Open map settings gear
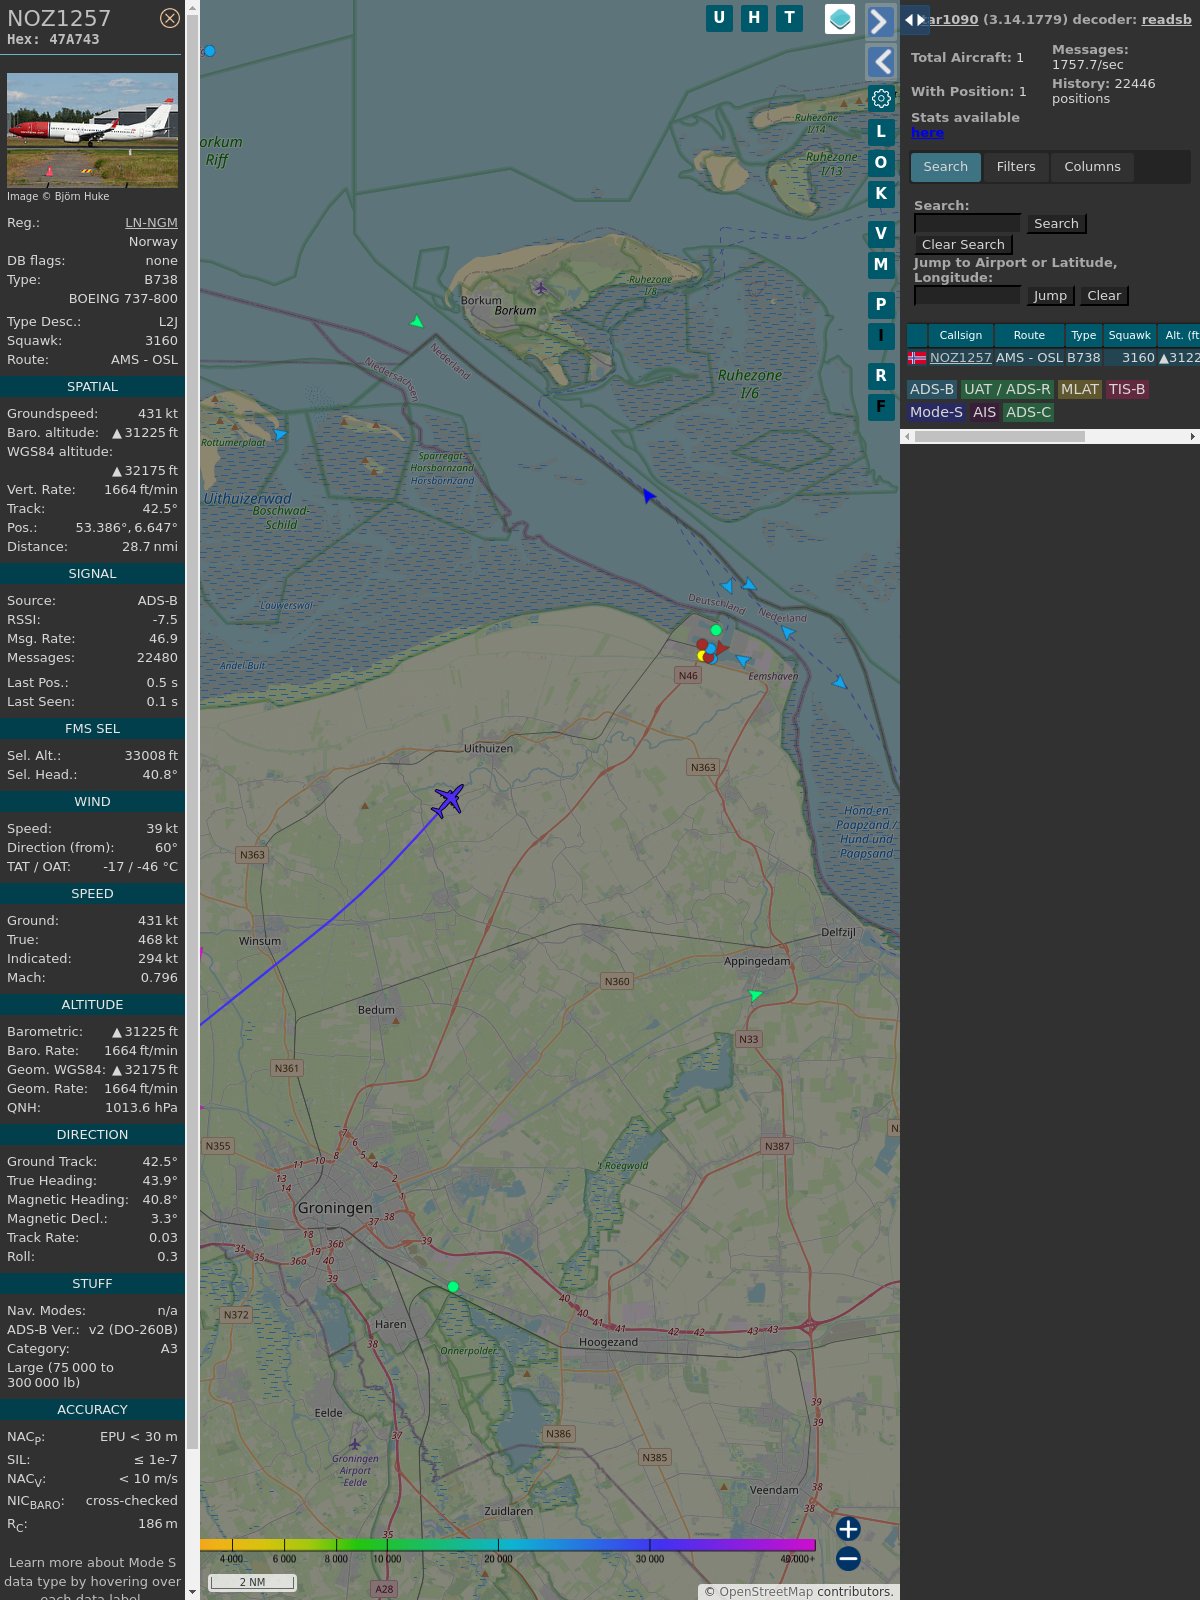This screenshot has height=1600, width=1200. [881, 98]
